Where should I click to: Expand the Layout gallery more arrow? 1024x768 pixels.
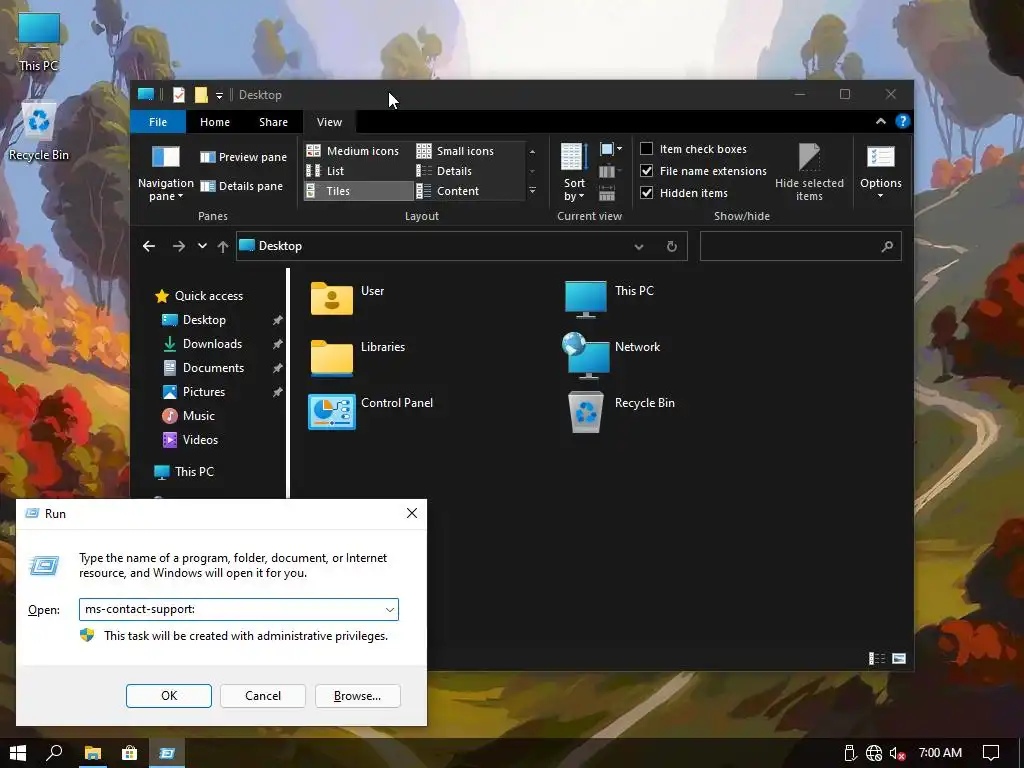pos(532,191)
